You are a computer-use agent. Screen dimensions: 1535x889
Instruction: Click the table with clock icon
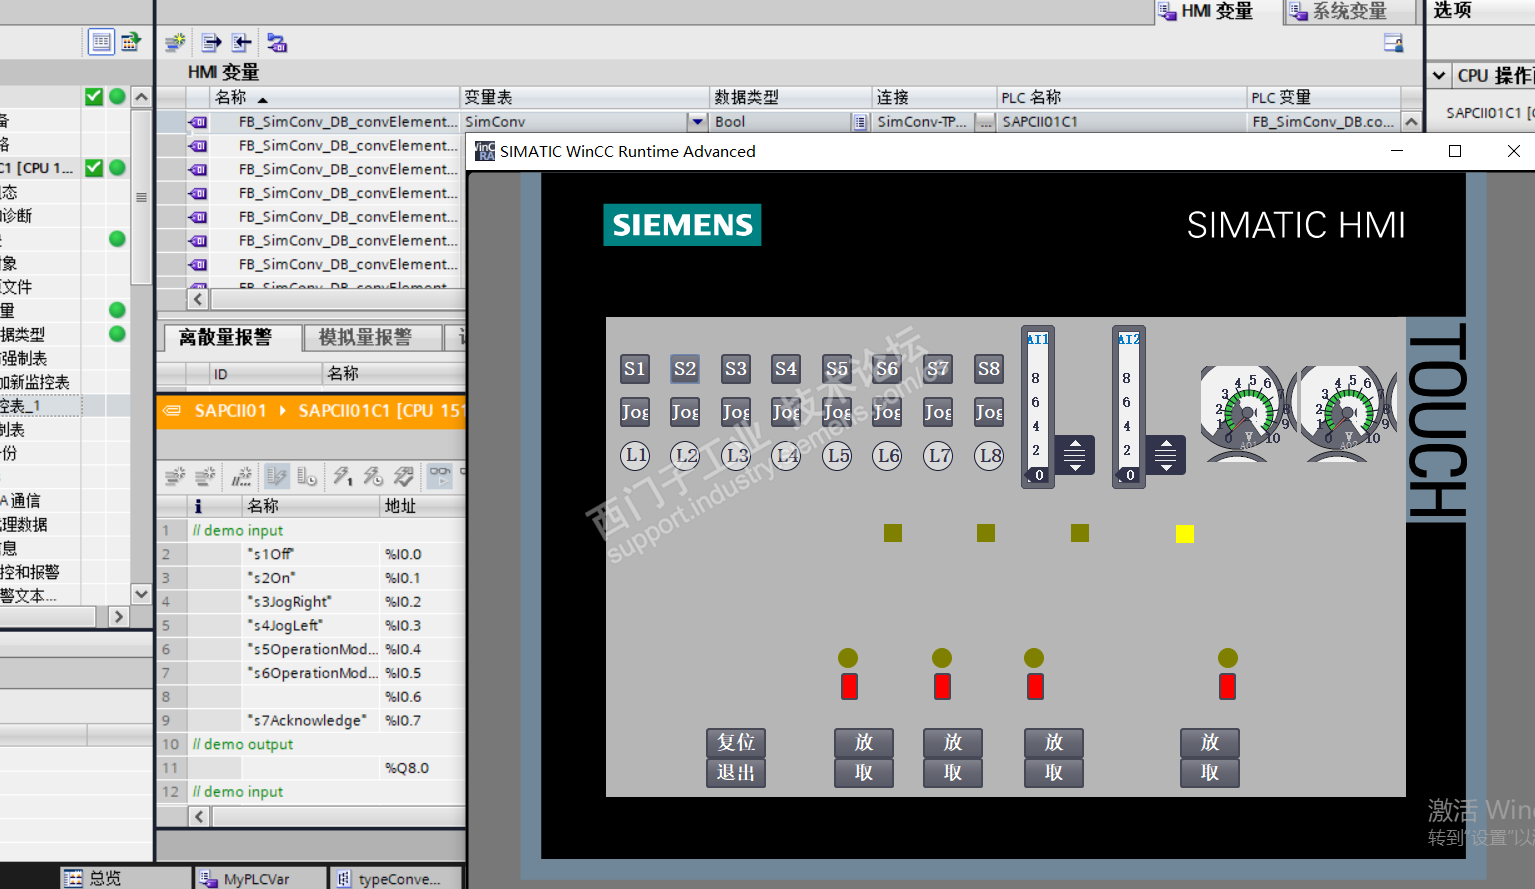coord(307,476)
